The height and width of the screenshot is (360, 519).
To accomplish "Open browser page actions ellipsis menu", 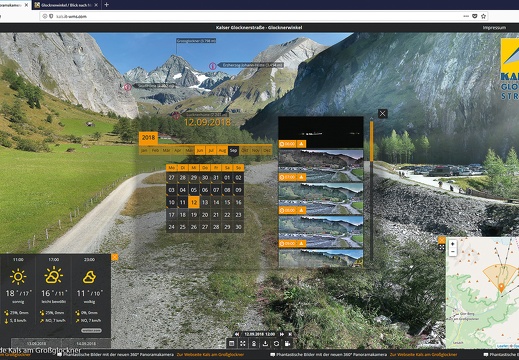I will pos(466,16).
